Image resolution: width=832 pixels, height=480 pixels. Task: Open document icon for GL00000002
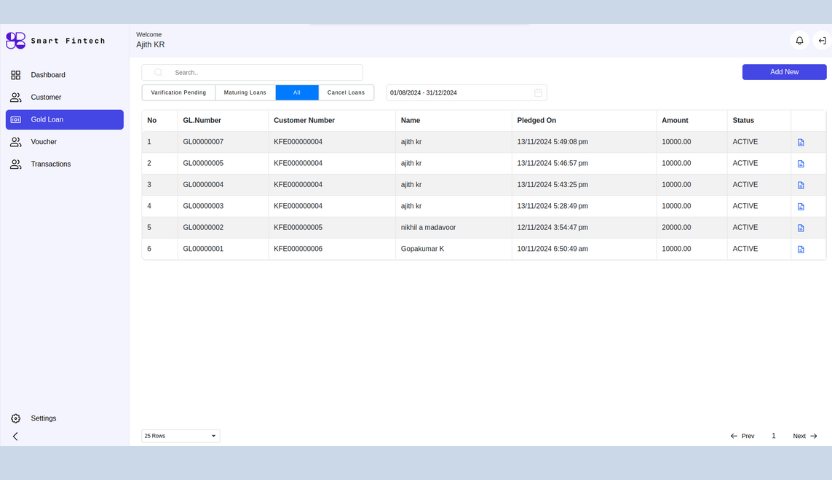(801, 228)
